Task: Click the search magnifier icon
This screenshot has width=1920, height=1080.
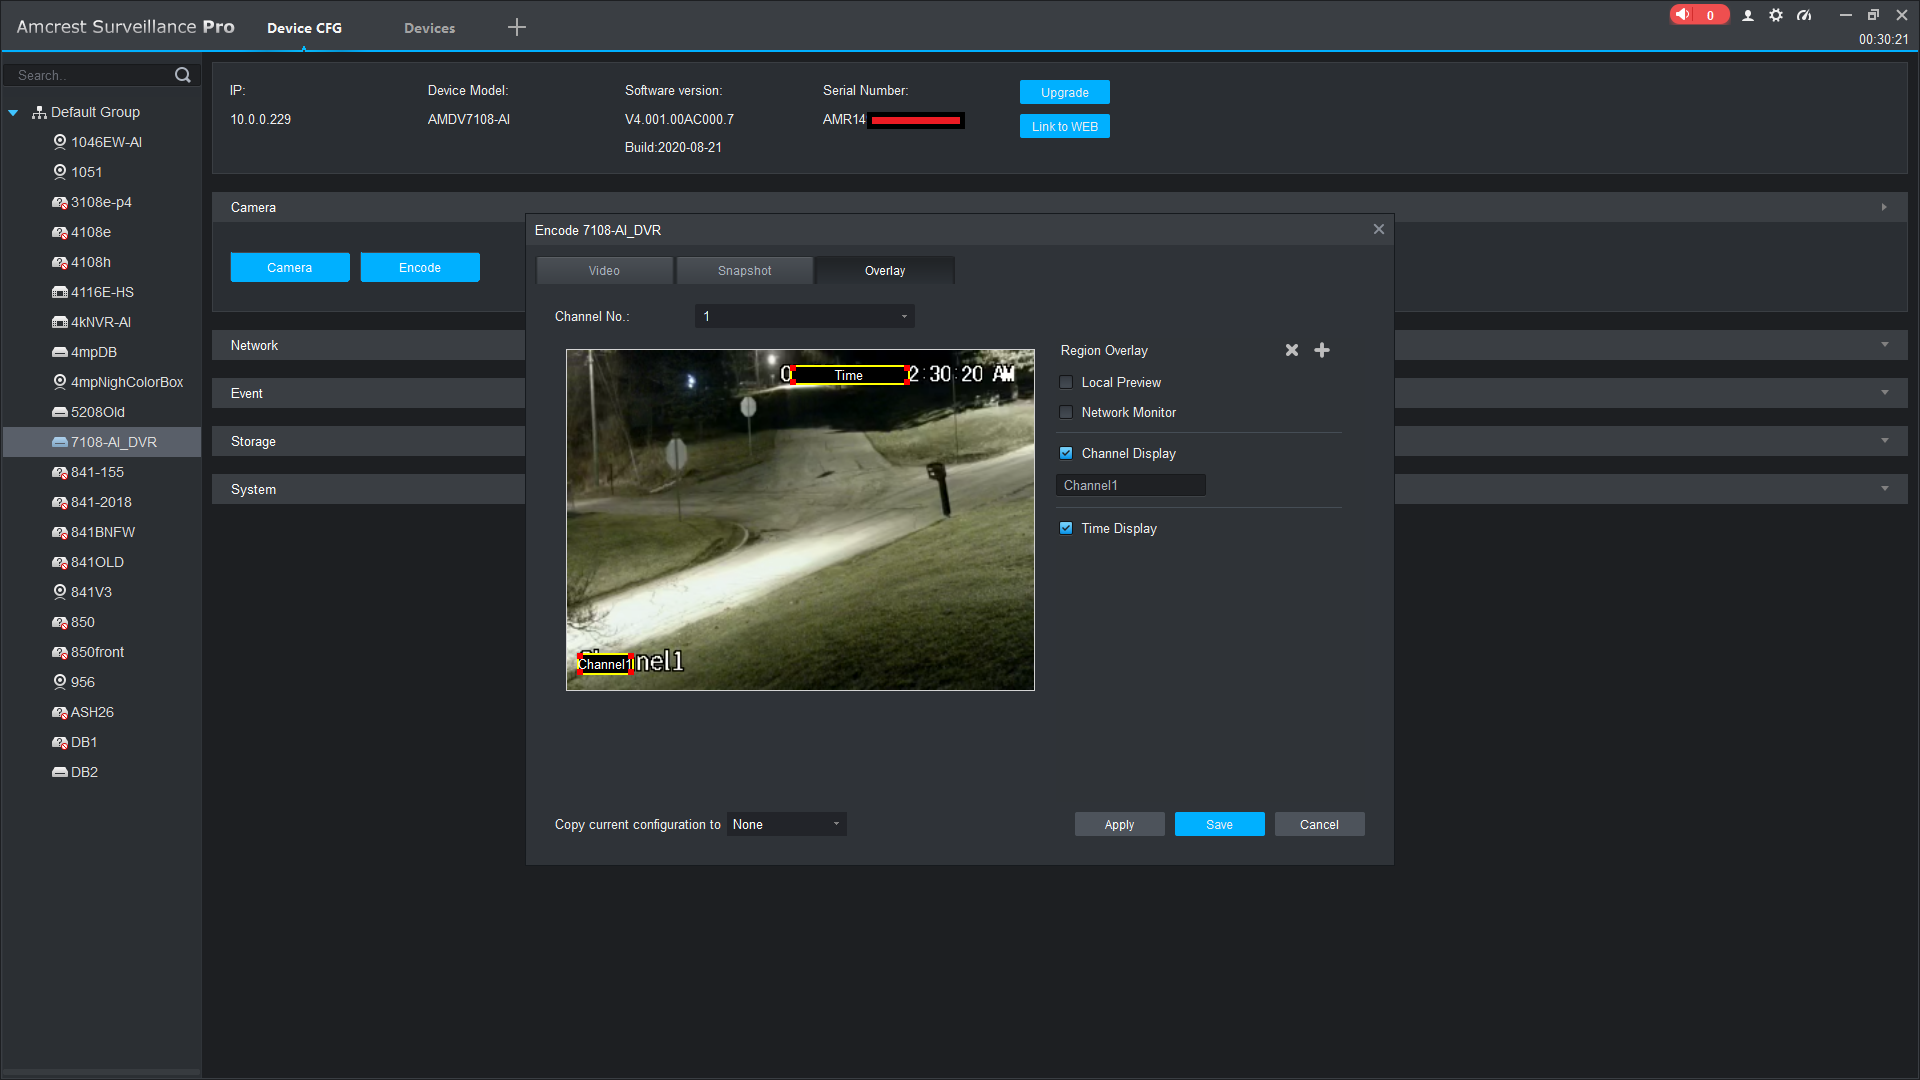Action: [183, 75]
